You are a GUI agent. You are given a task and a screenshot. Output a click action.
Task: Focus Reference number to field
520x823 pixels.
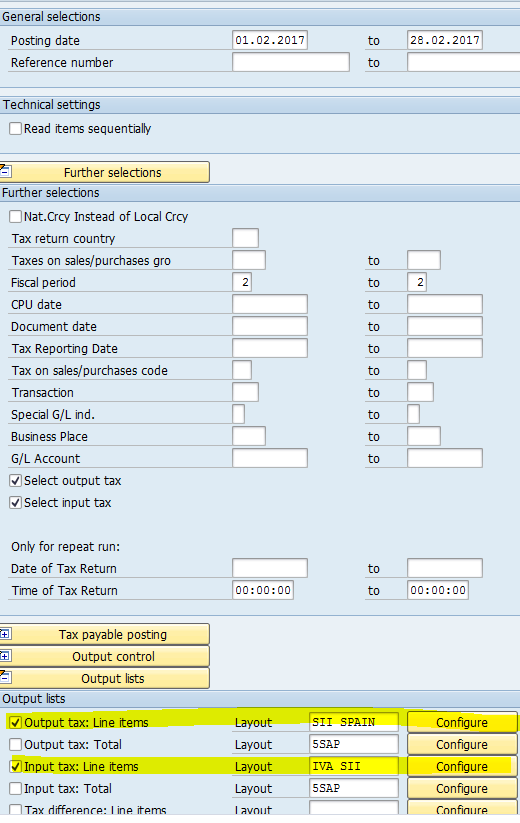click(463, 62)
